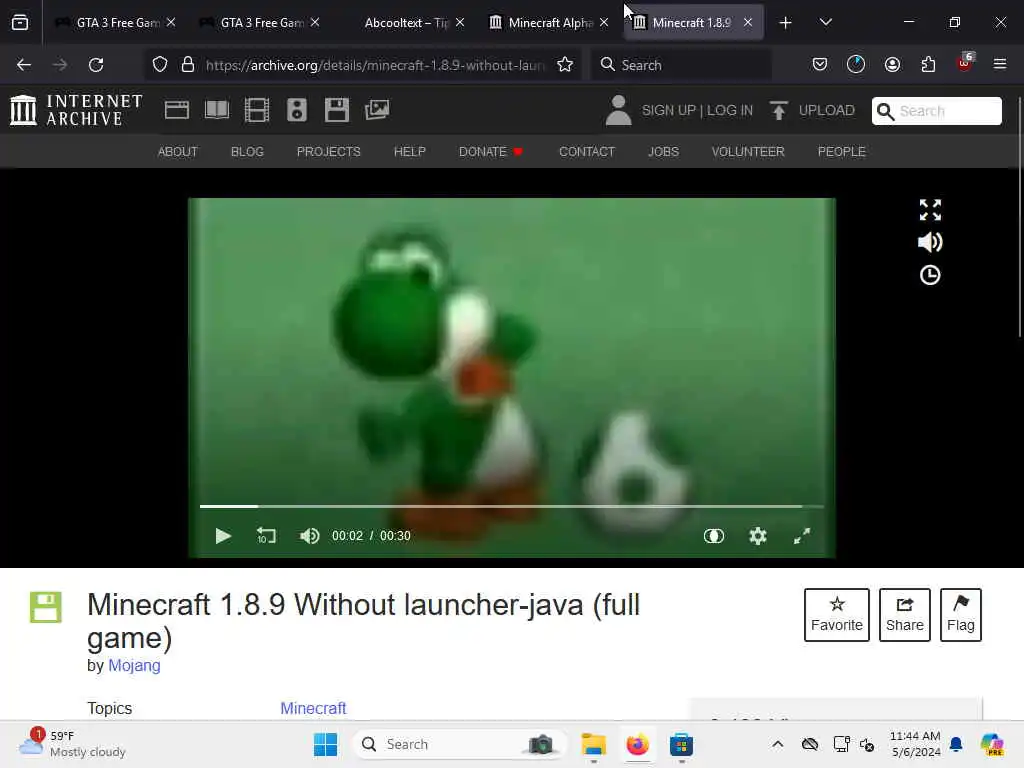Open the Texts book icon
The image size is (1024, 768).
click(217, 110)
